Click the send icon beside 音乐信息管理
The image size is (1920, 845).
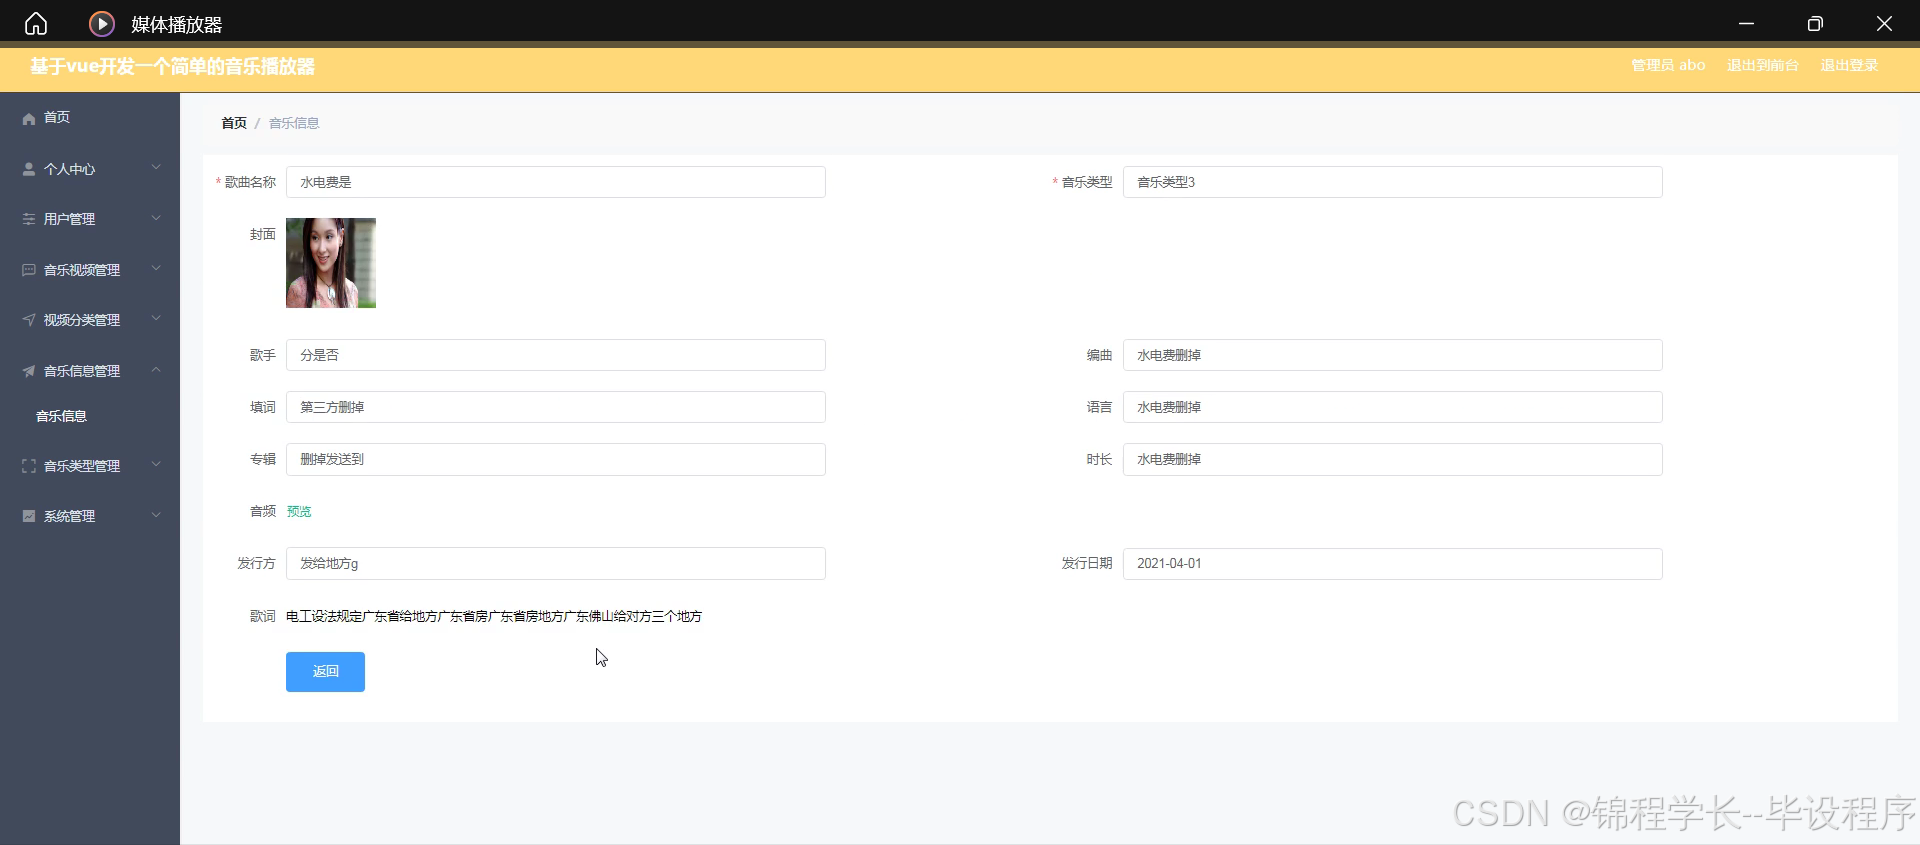tap(29, 371)
